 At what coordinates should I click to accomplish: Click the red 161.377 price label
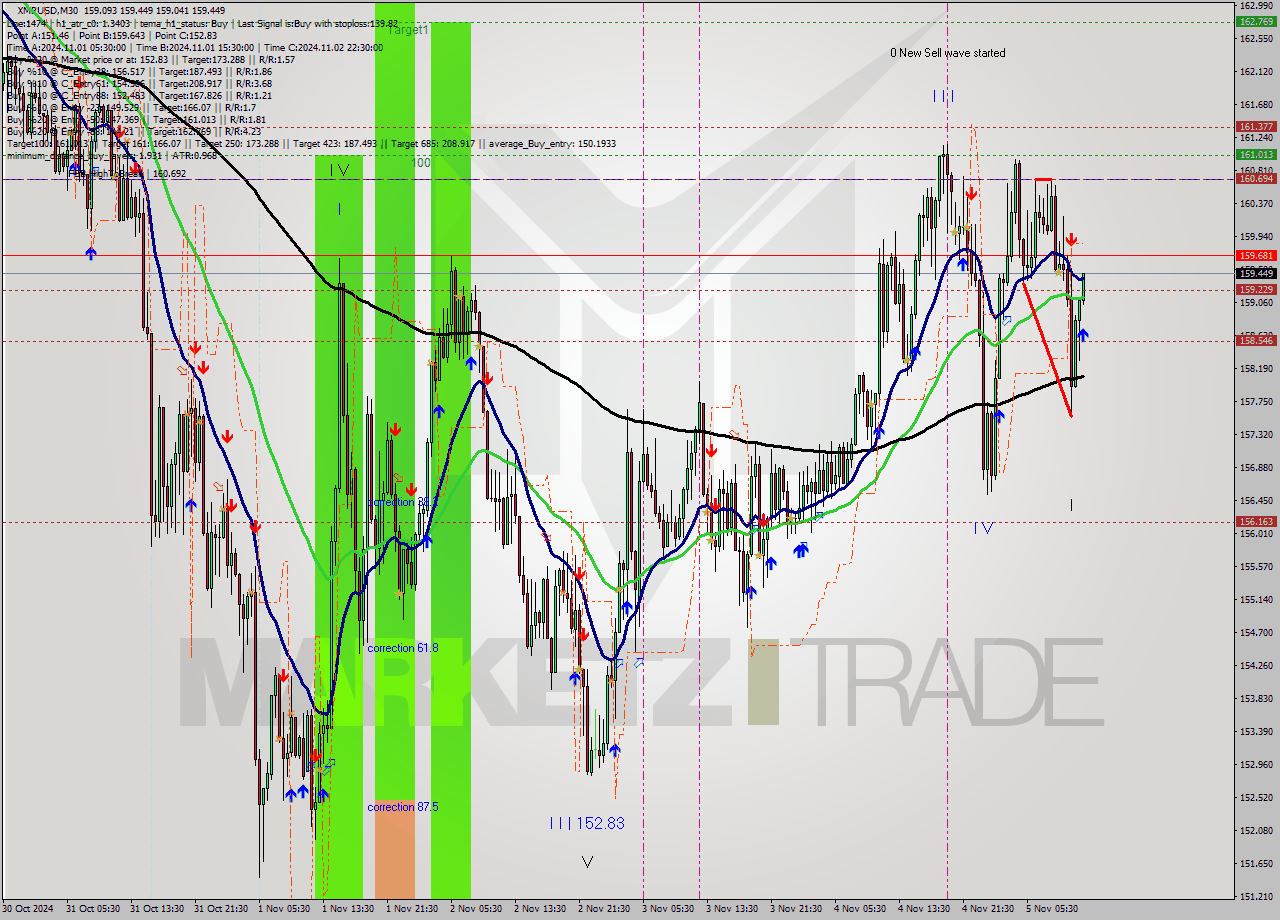1255,127
